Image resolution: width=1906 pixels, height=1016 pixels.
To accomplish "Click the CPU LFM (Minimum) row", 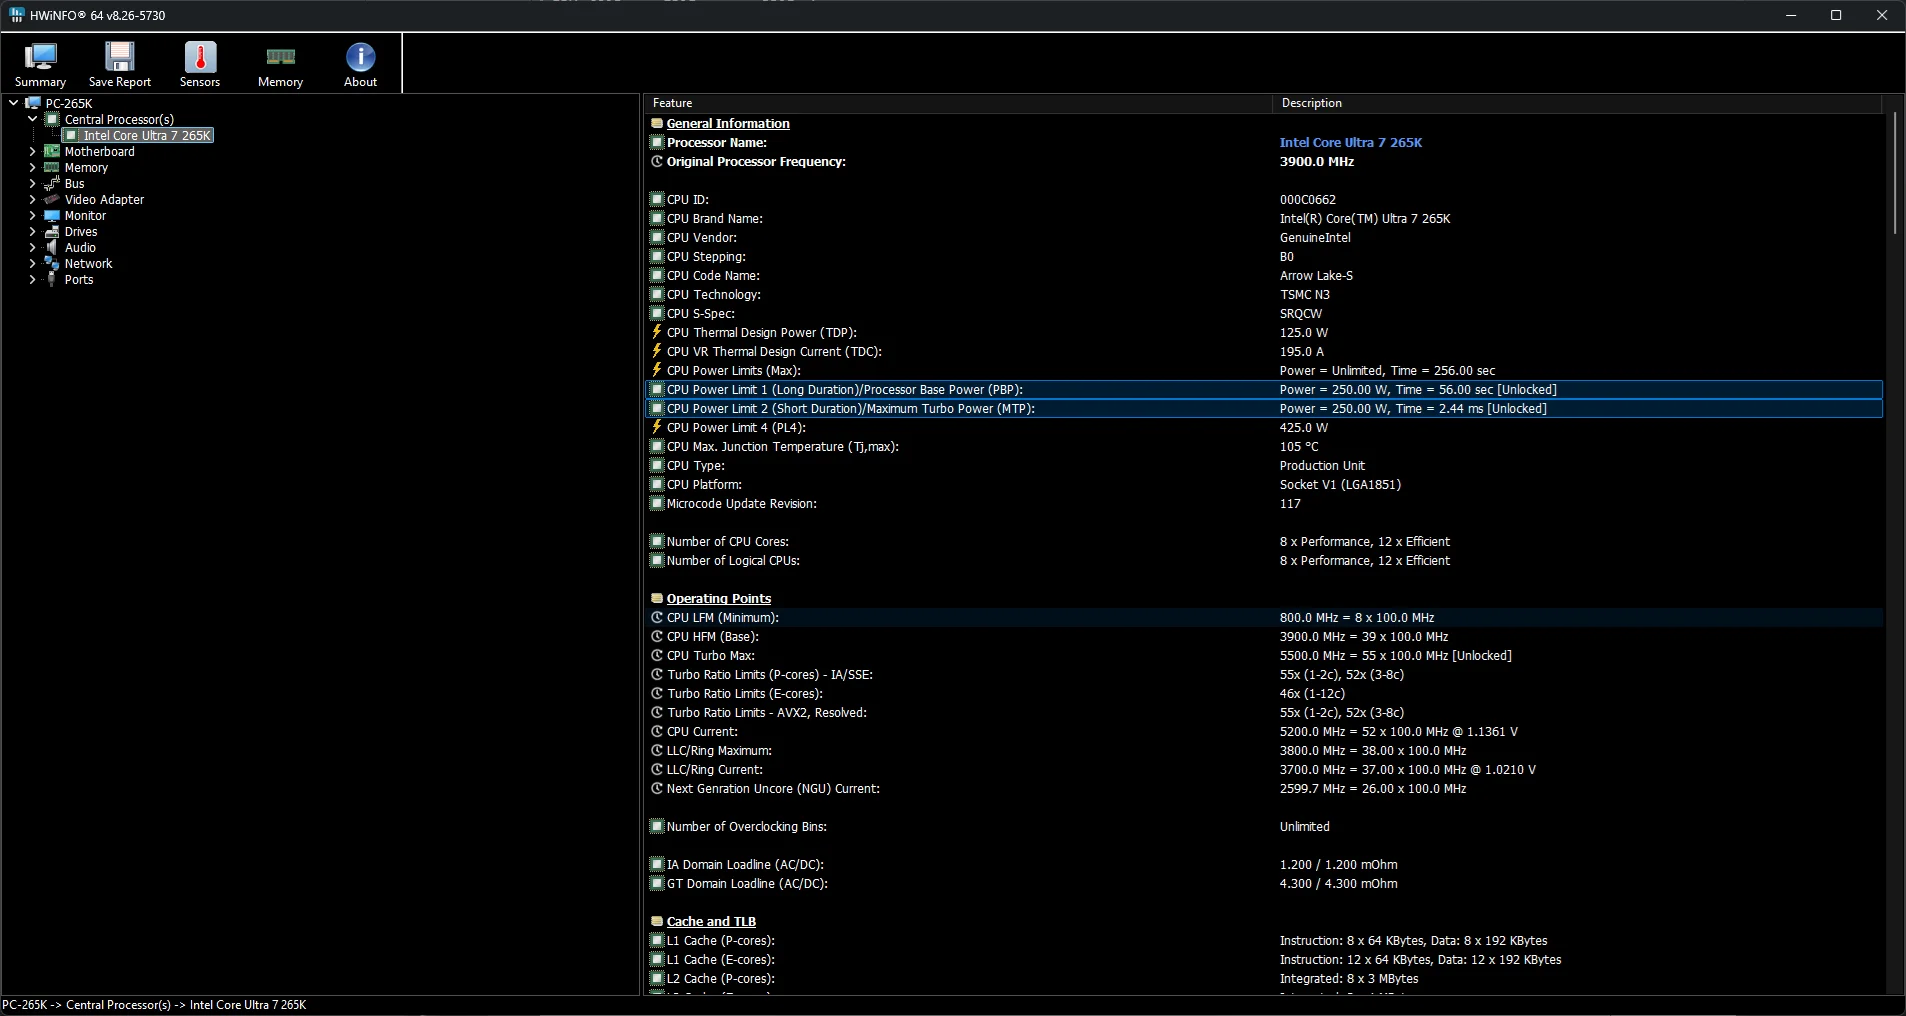I will pyautogui.click(x=1264, y=618).
